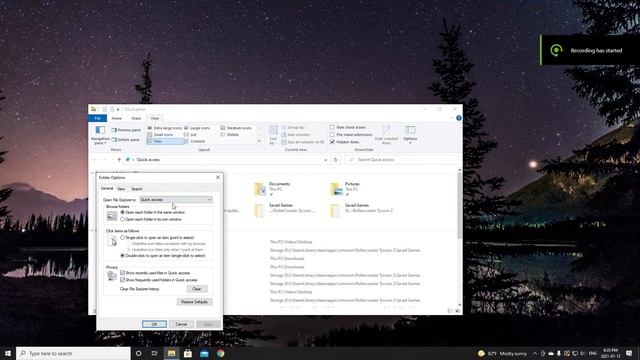The width and height of the screenshot is (640, 360).
Task: Switch to the Share ribbon tab
Action: click(x=136, y=118)
